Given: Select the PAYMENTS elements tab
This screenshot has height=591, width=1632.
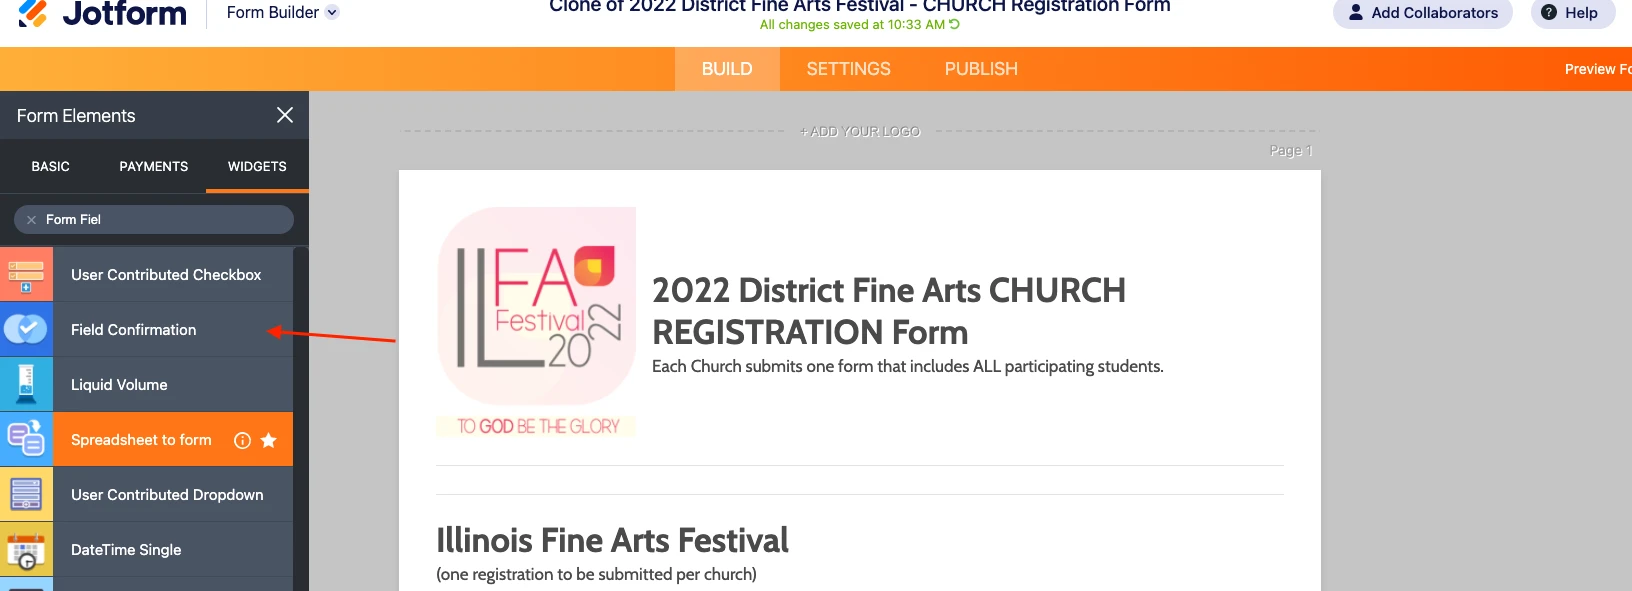Looking at the screenshot, I should [154, 166].
